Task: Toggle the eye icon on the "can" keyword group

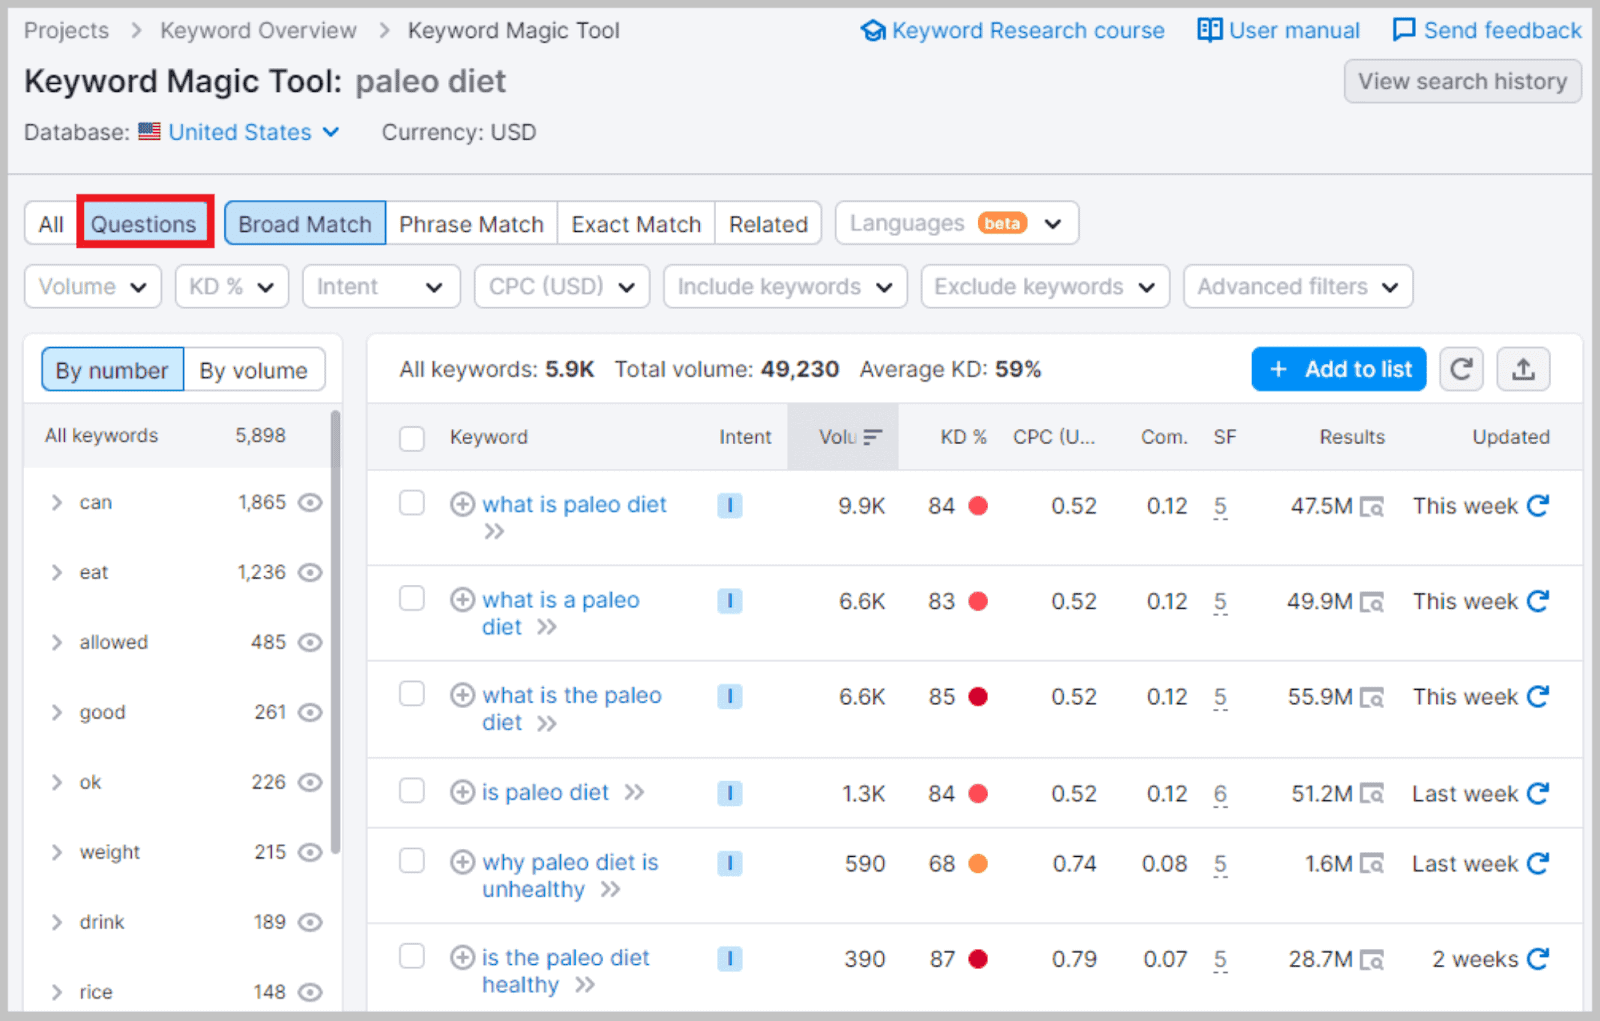Action: [x=311, y=503]
